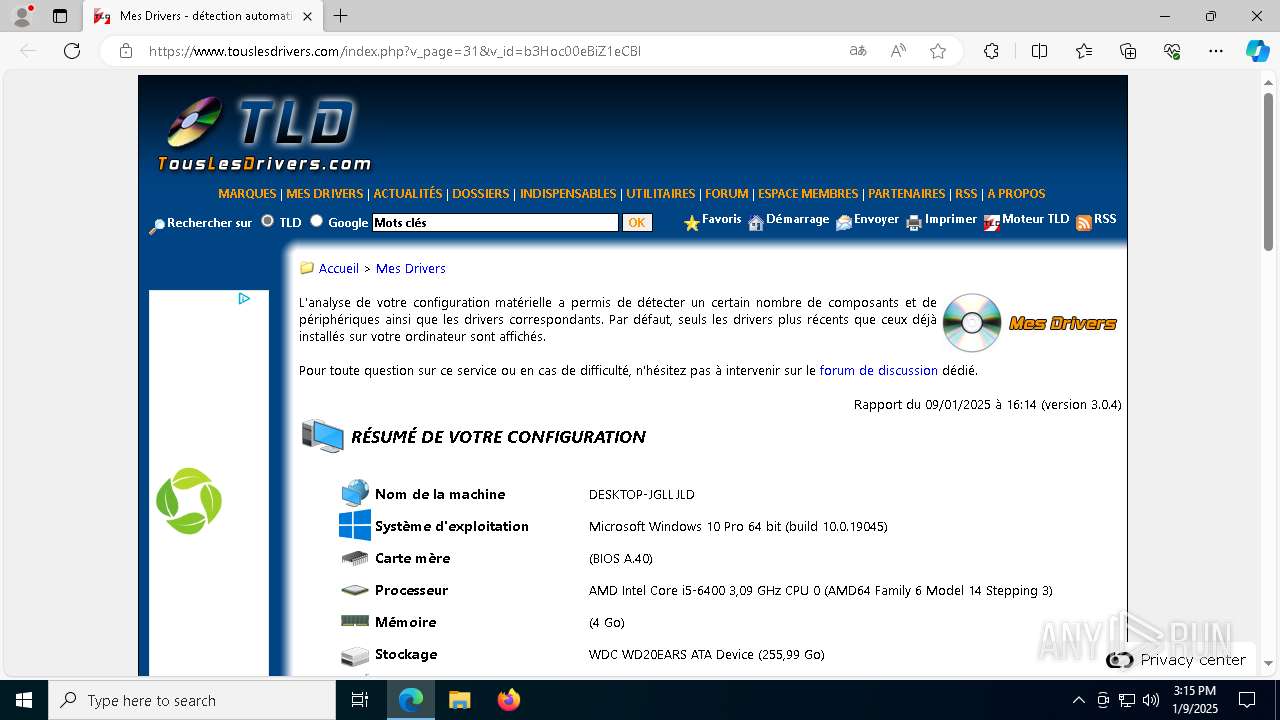The height and width of the screenshot is (720, 1280).
Task: Click the Démarrage home icon
Action: point(756,223)
